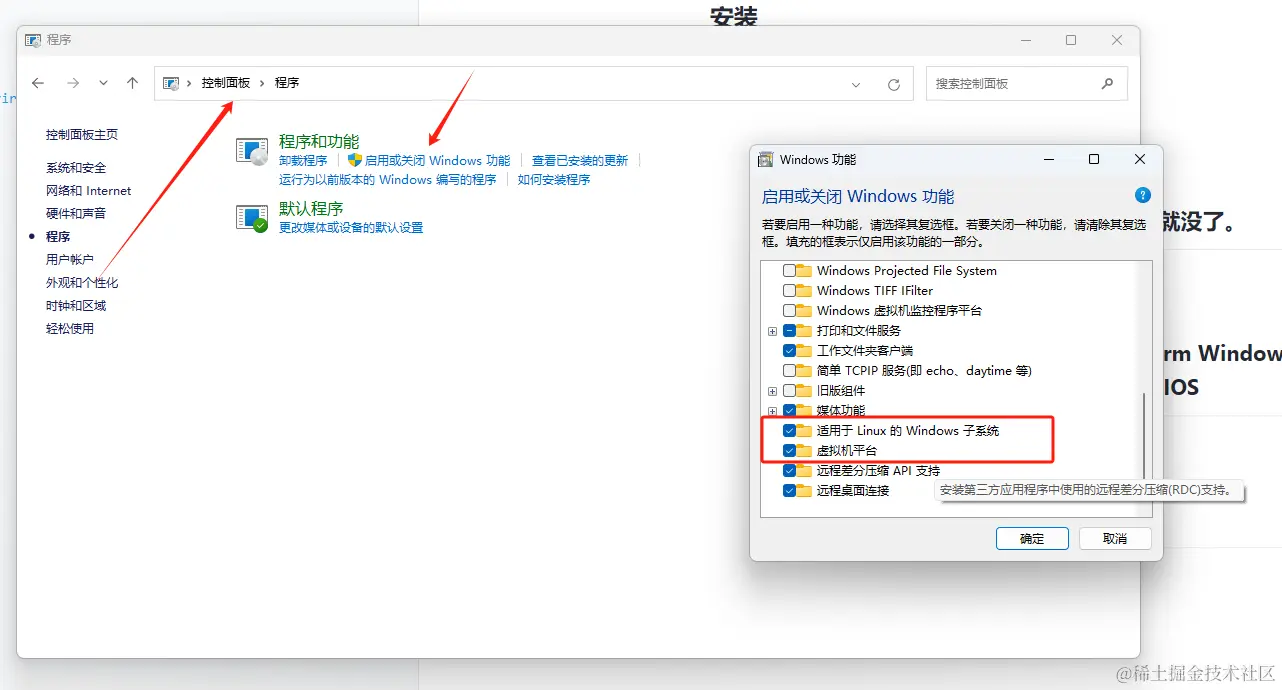1282x690 pixels.
Task: Select 程序 in the breadcrumb path
Action: point(287,83)
